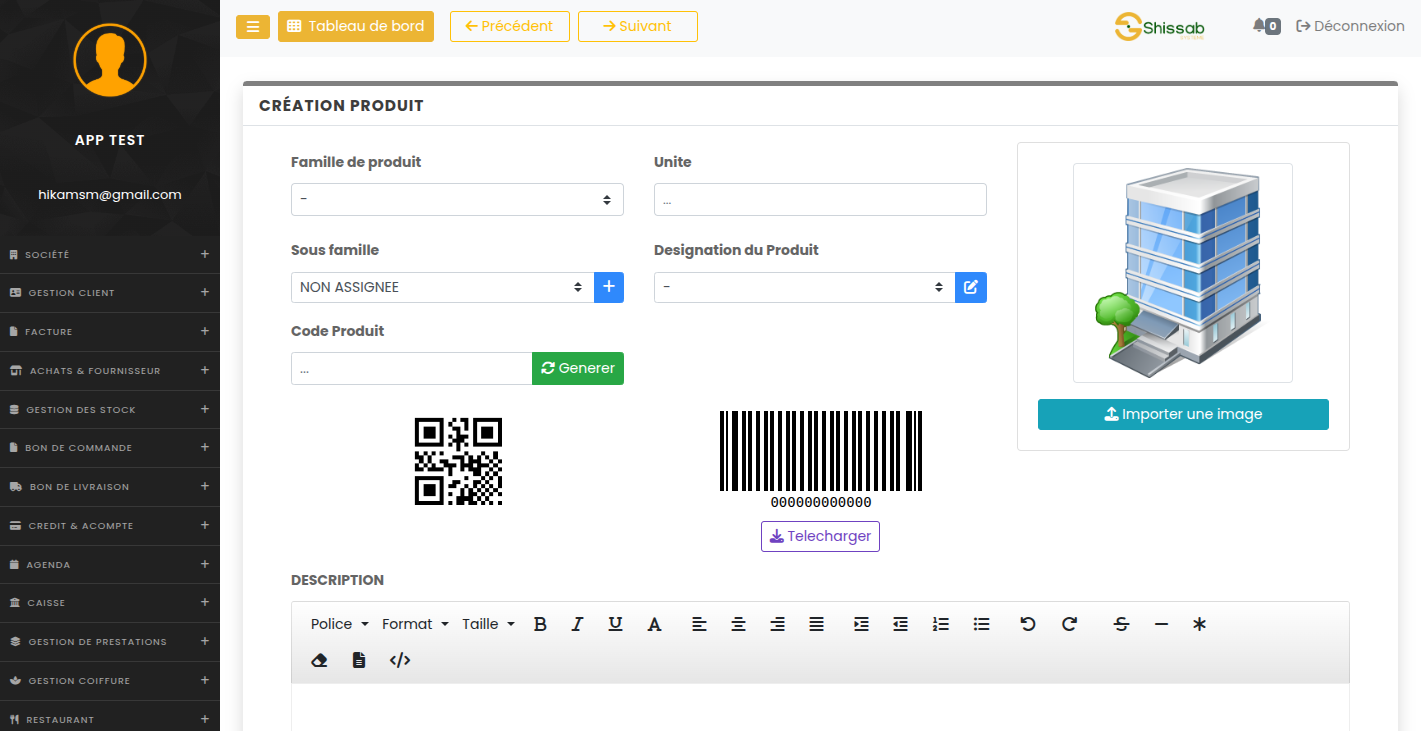Open Credit & Acompte menu
1421x731 pixels.
(x=110, y=525)
